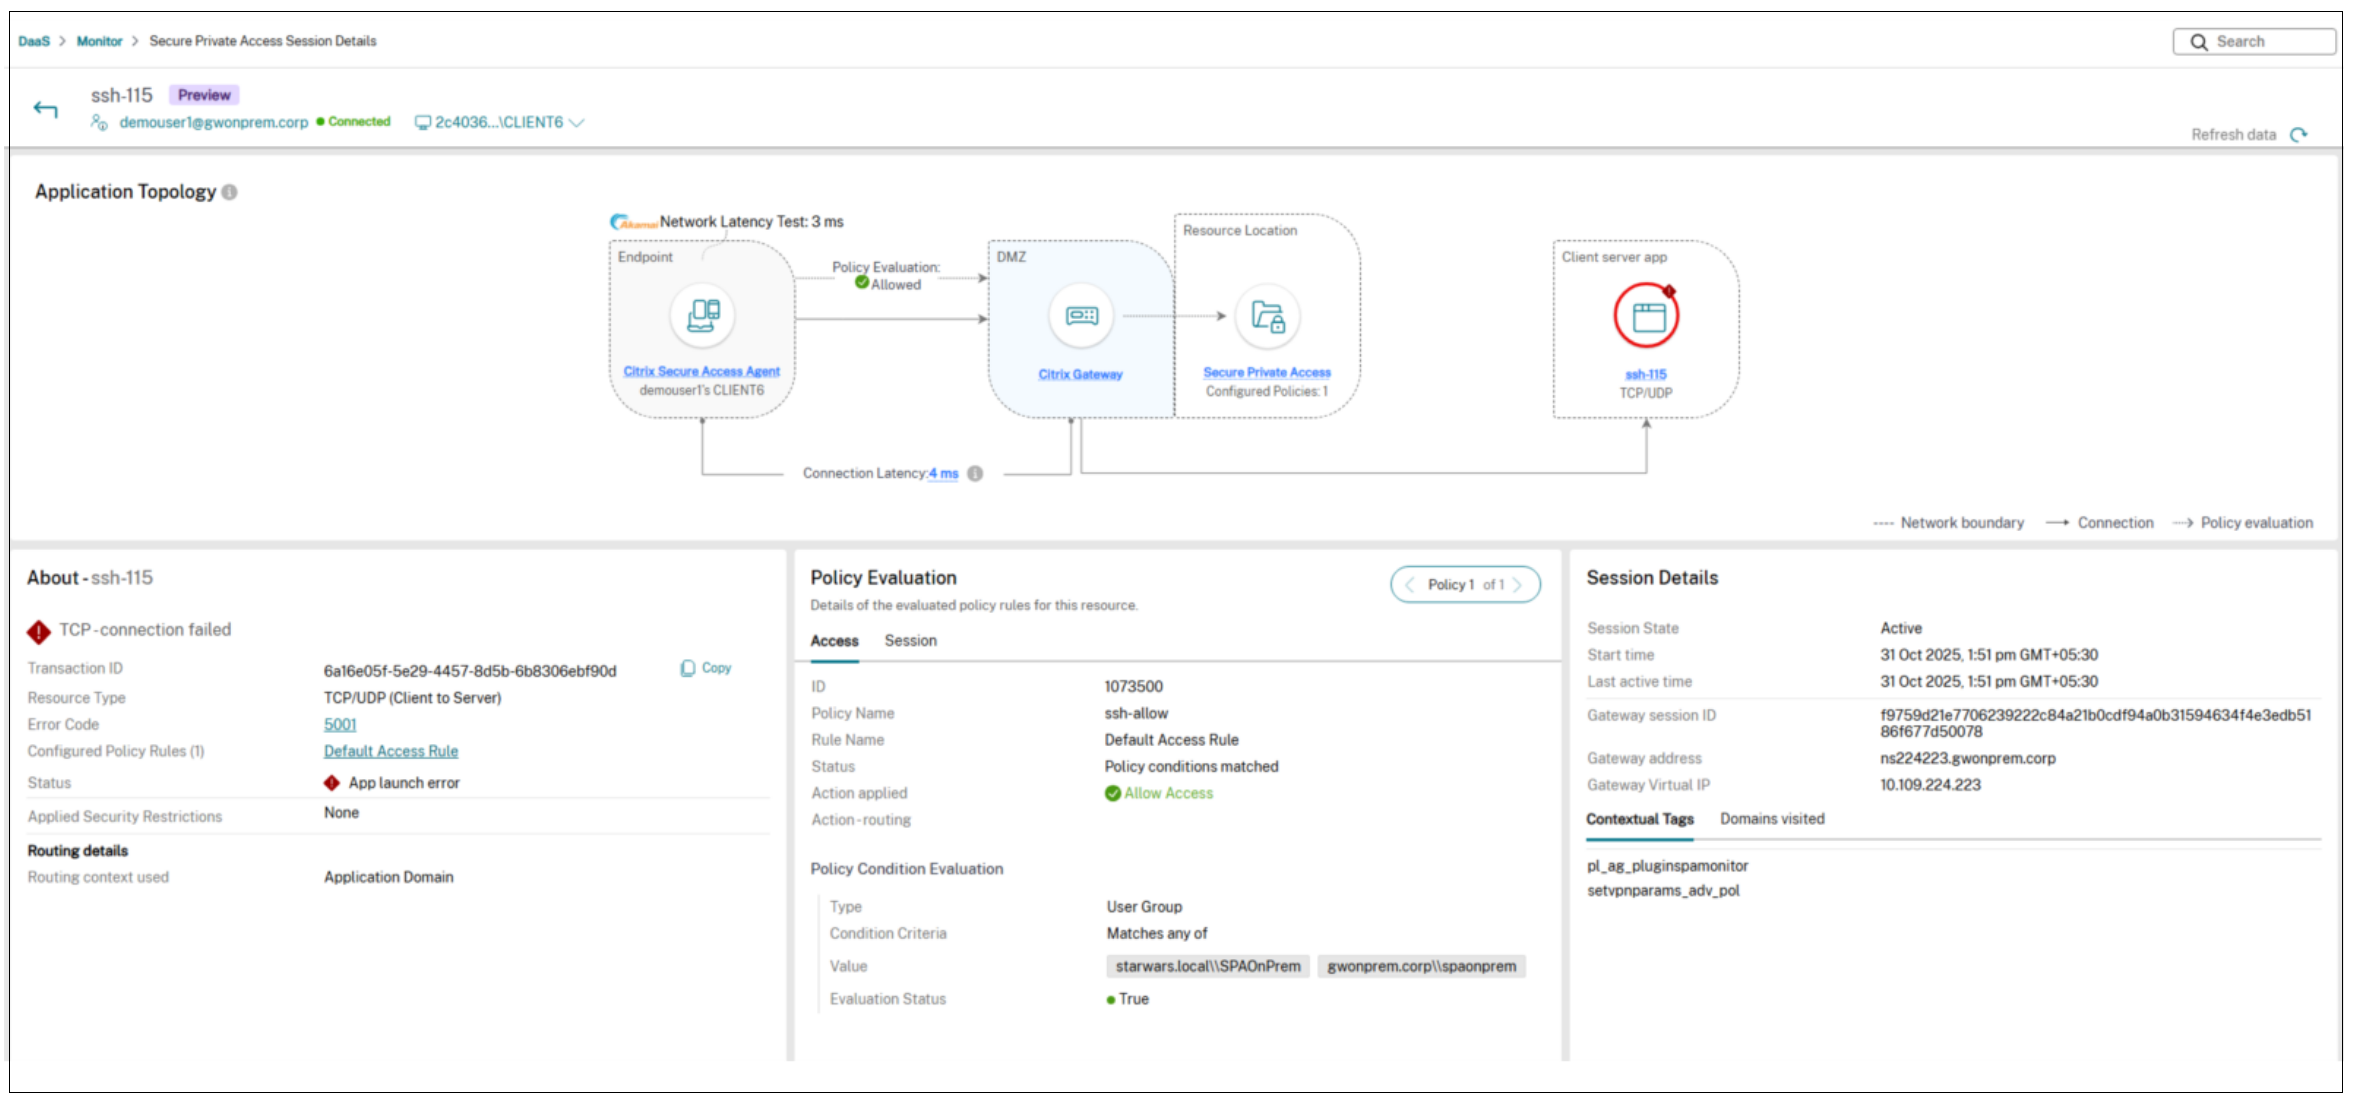Go to previous policy using left chevron
This screenshot has width=2359, height=1107.
1410,585
